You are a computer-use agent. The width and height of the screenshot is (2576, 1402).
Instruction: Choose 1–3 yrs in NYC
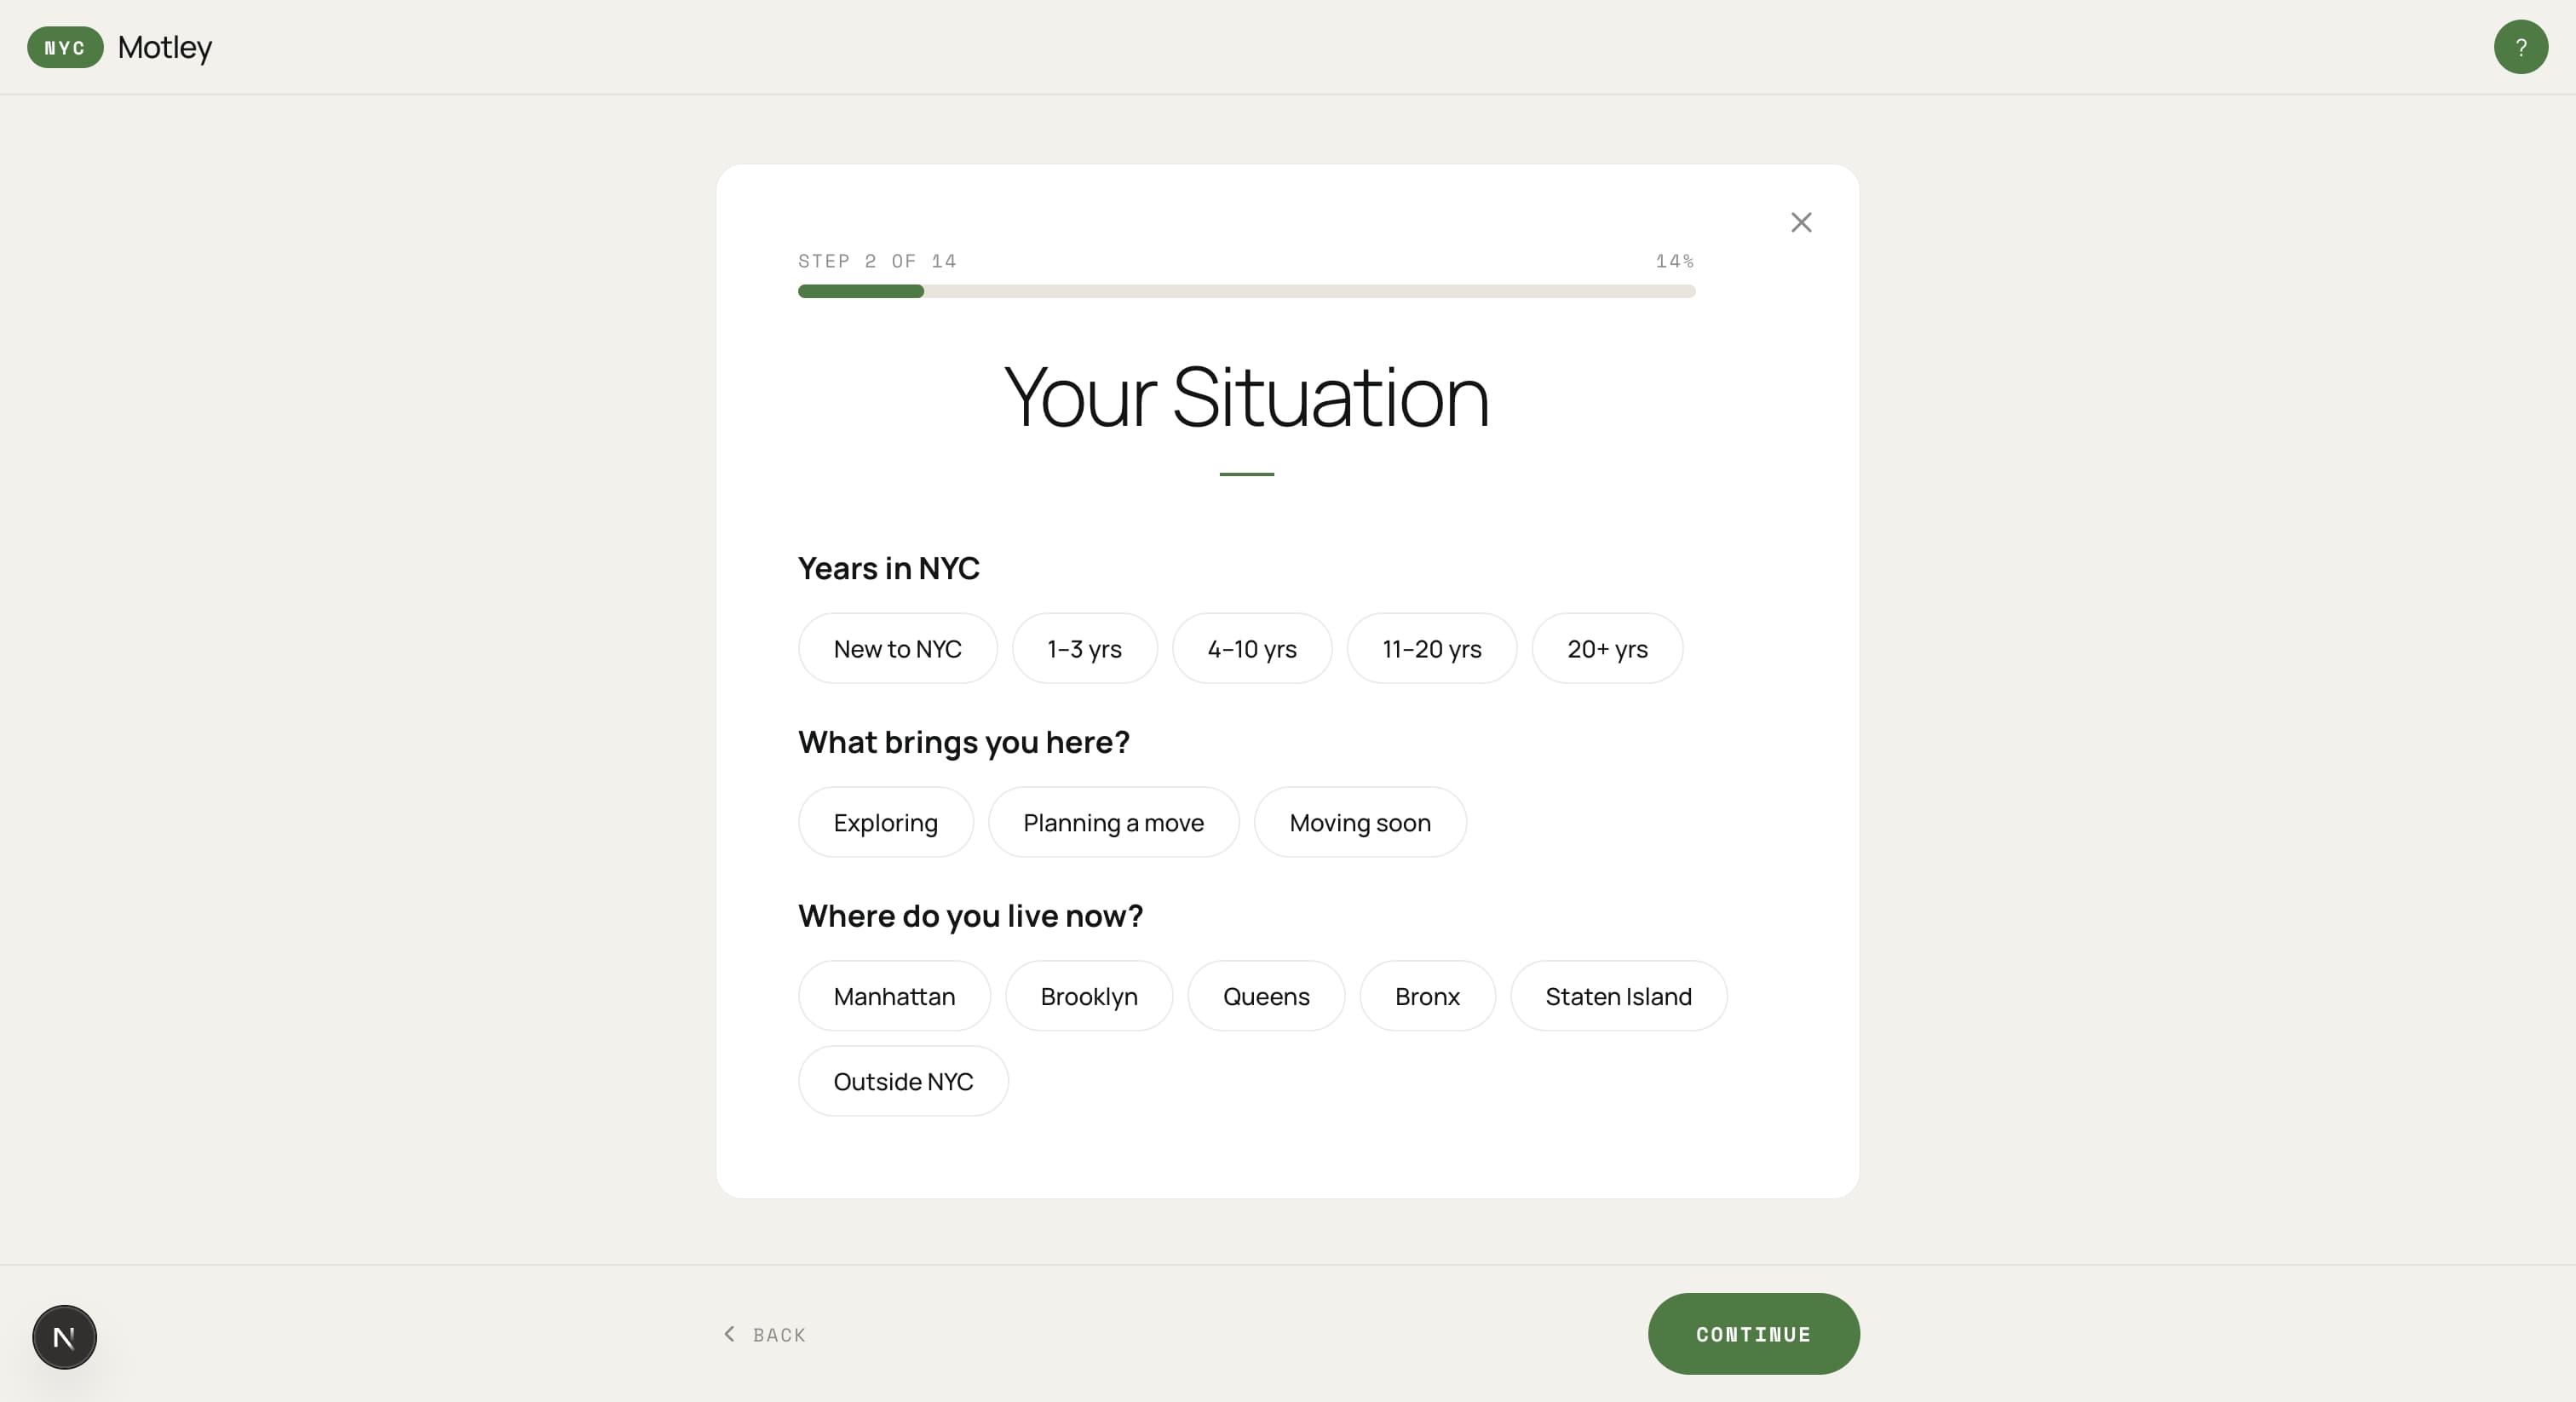point(1084,649)
